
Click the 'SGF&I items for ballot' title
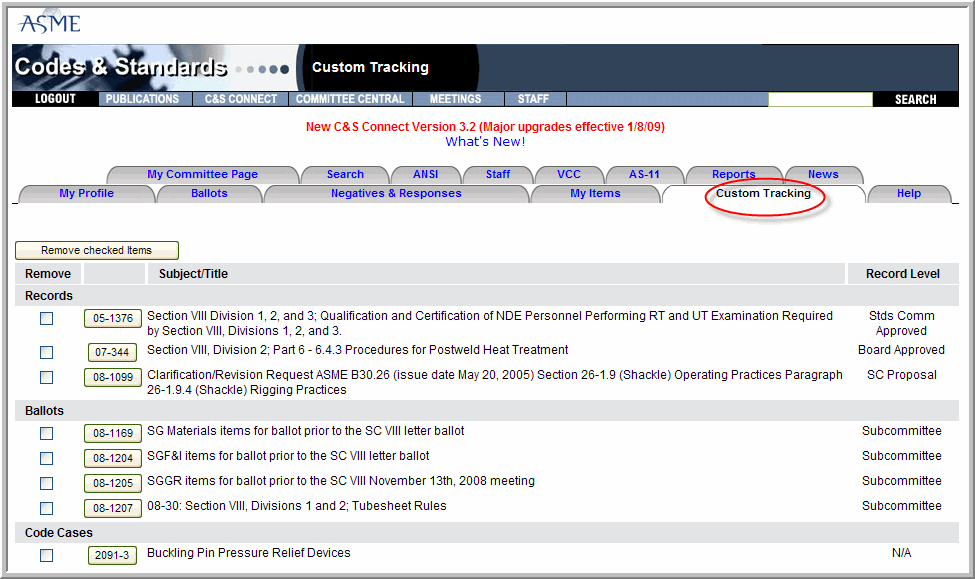[x=288, y=456]
